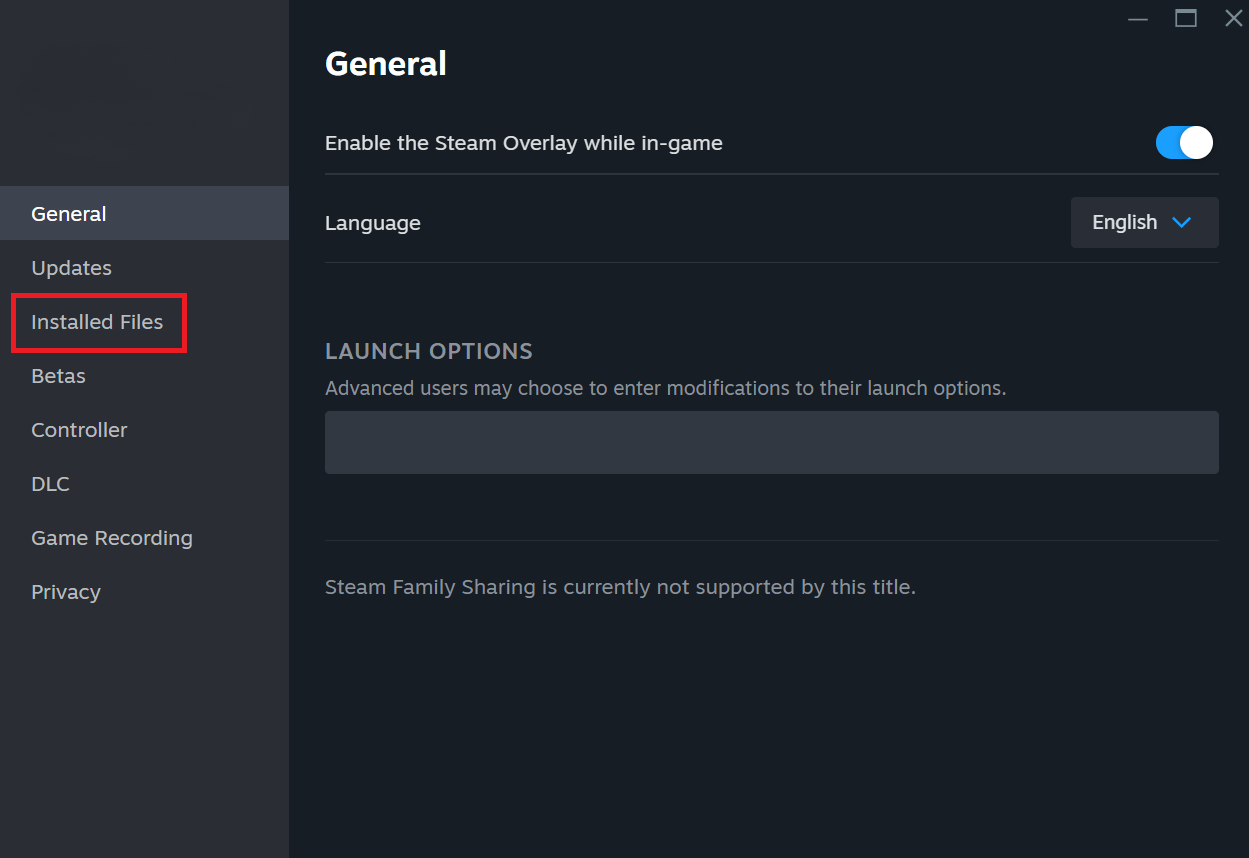Open Controller settings in sidebar
Viewport: 1249px width, 858px height.
pyautogui.click(x=79, y=430)
